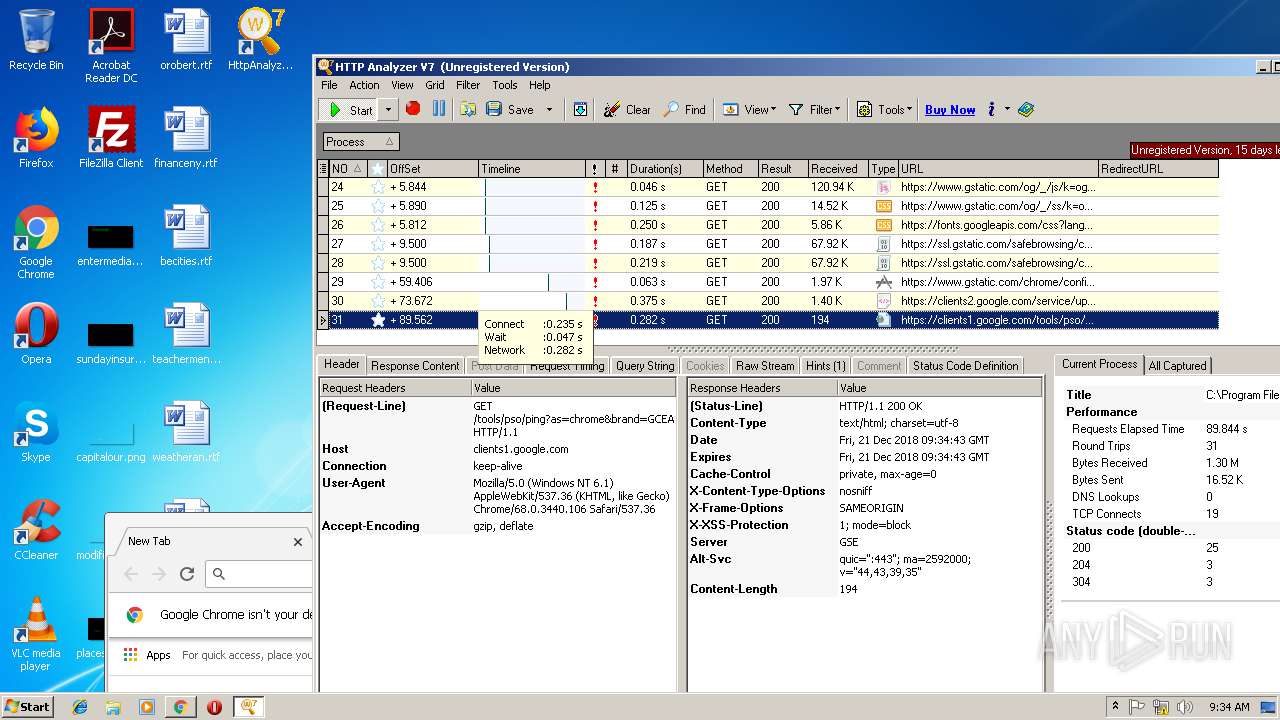Toggle the star on request row 25

tap(378, 206)
